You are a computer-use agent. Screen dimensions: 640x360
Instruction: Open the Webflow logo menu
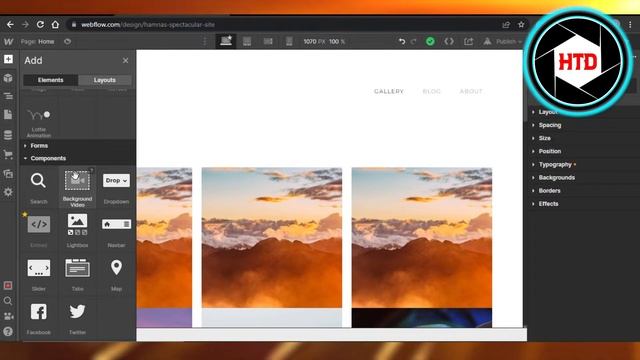[x=9, y=42]
